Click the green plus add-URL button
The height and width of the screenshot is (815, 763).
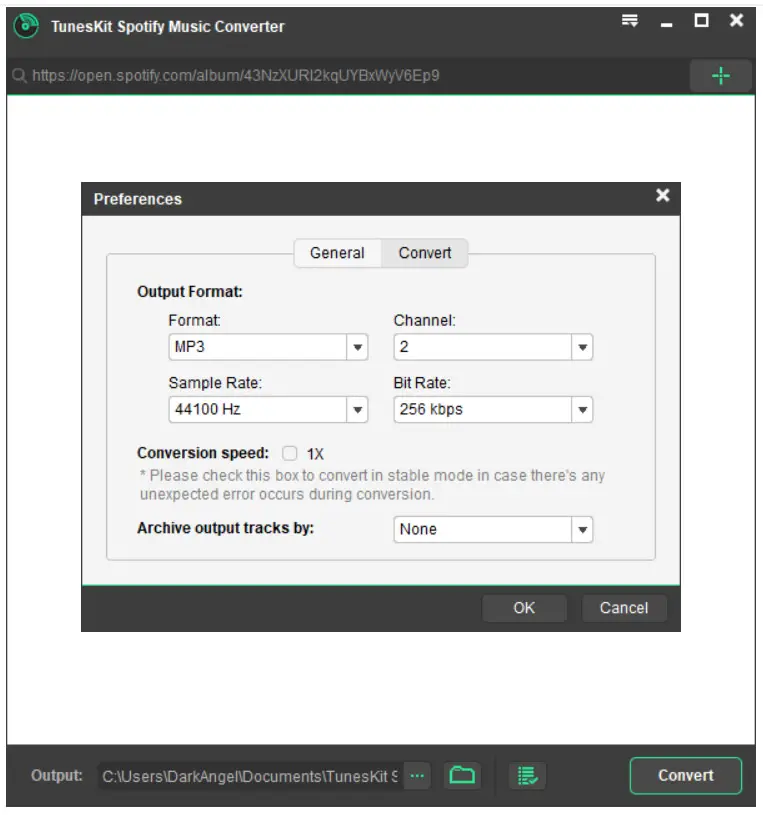pyautogui.click(x=720, y=76)
